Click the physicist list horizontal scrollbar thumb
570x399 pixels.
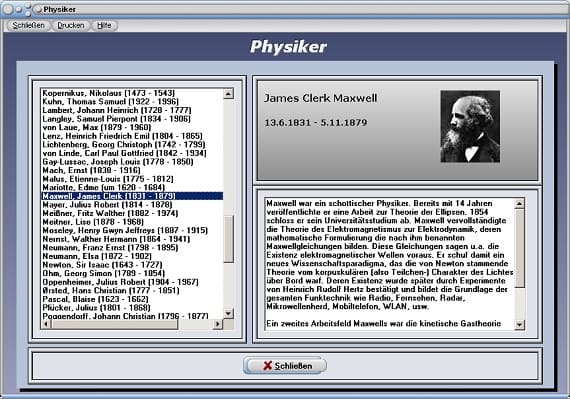coord(115,324)
